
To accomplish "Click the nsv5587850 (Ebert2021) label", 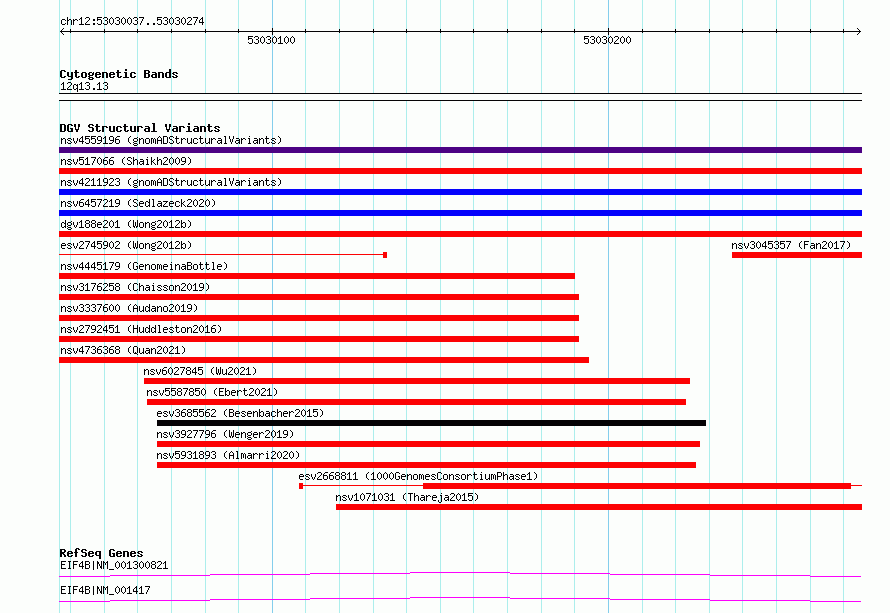I will tap(212, 392).
